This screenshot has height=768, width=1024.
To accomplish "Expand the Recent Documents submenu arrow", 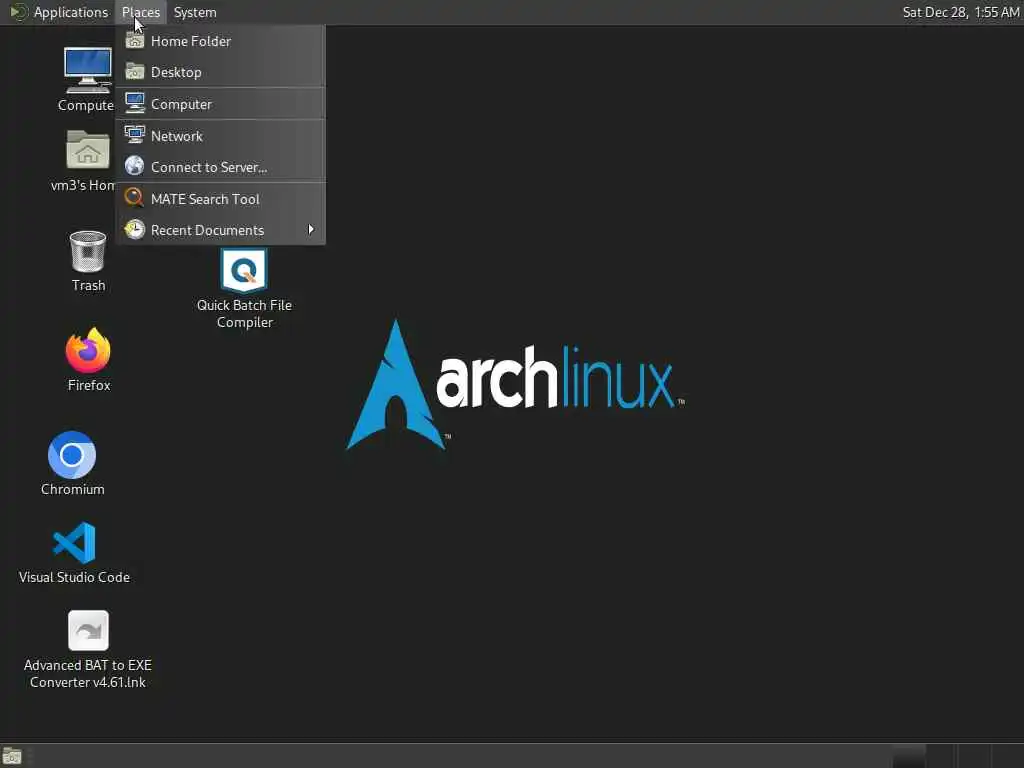I will [x=311, y=229].
